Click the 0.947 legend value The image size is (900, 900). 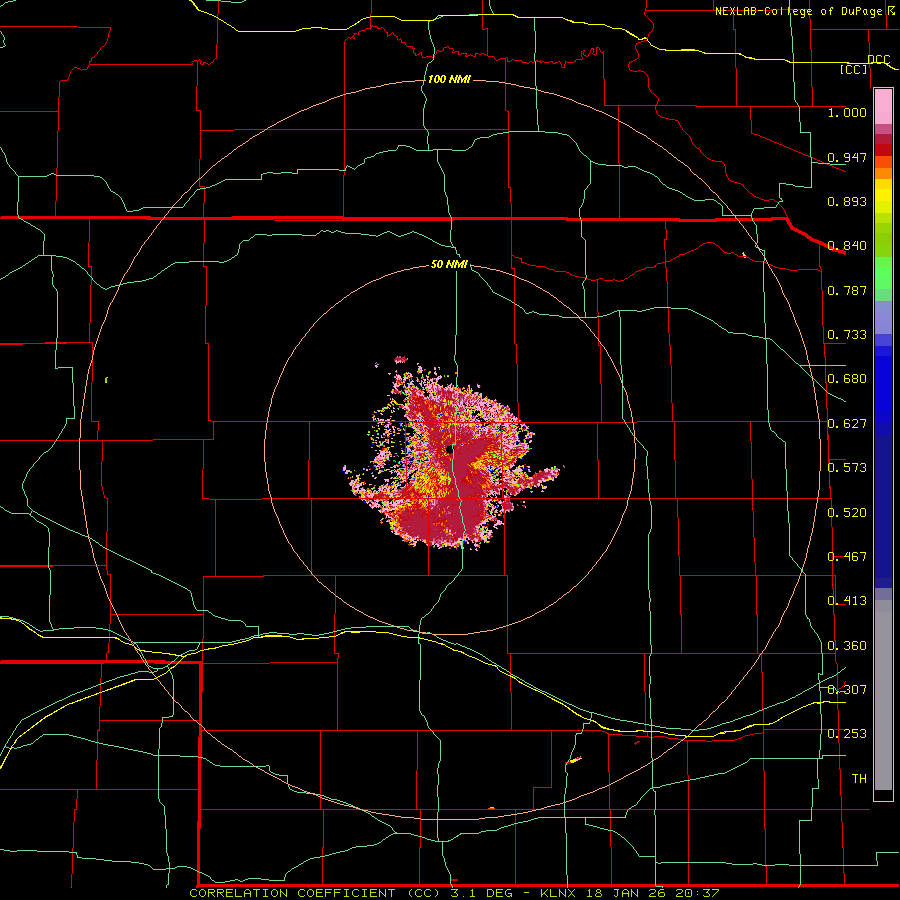coord(847,157)
